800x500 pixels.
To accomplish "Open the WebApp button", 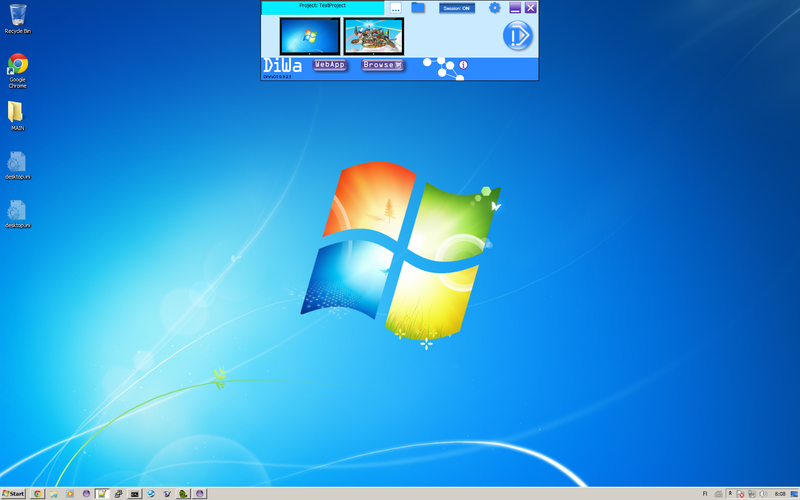I will (x=330, y=65).
